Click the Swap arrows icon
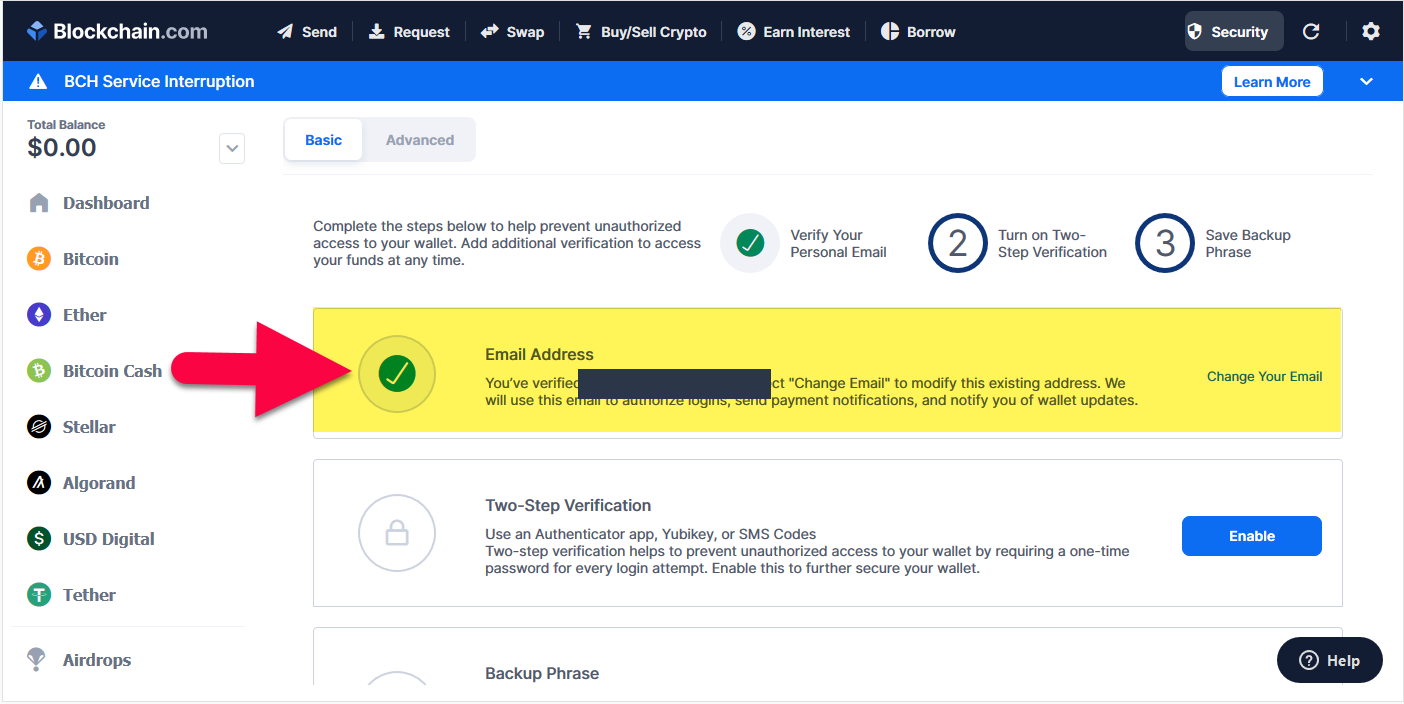The image size is (1404, 704). pyautogui.click(x=489, y=31)
